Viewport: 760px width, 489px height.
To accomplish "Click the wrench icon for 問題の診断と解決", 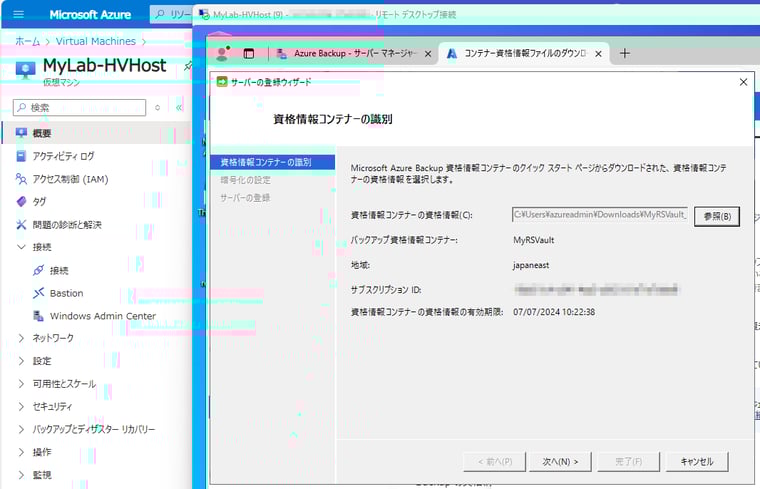I will click(x=21, y=224).
